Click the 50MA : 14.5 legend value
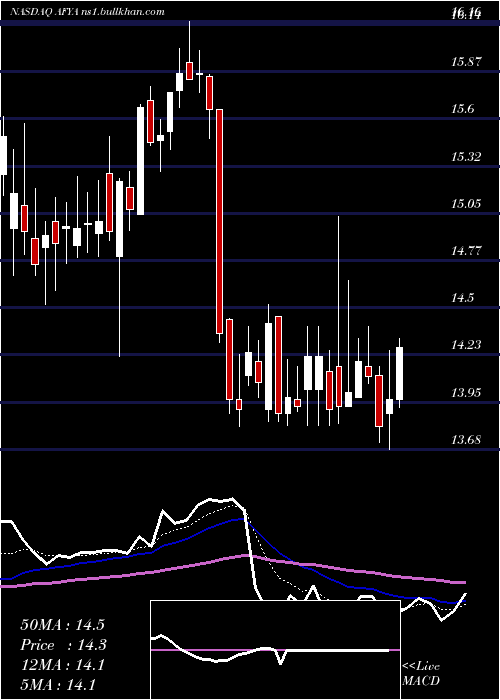This screenshot has width=500, height=700. pos(62,625)
